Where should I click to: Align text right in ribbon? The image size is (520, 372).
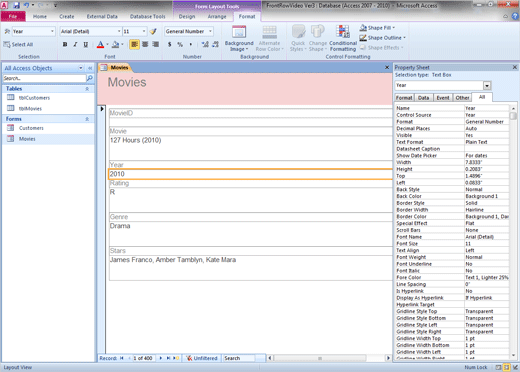point(155,44)
